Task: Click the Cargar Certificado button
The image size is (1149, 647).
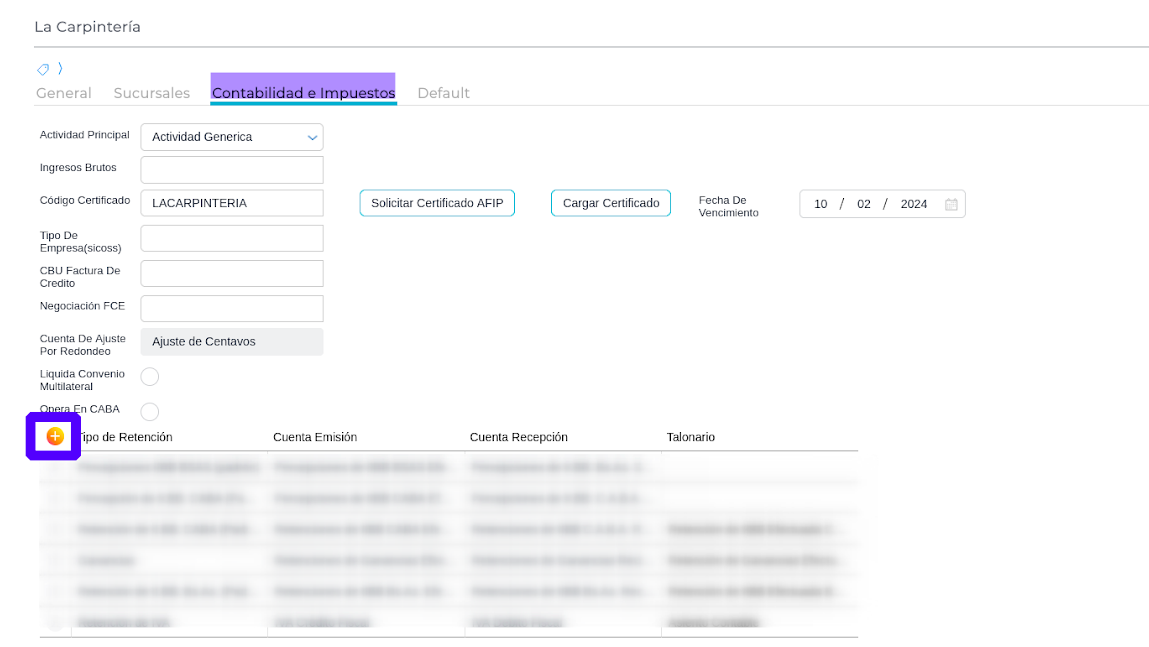Action: [611, 203]
